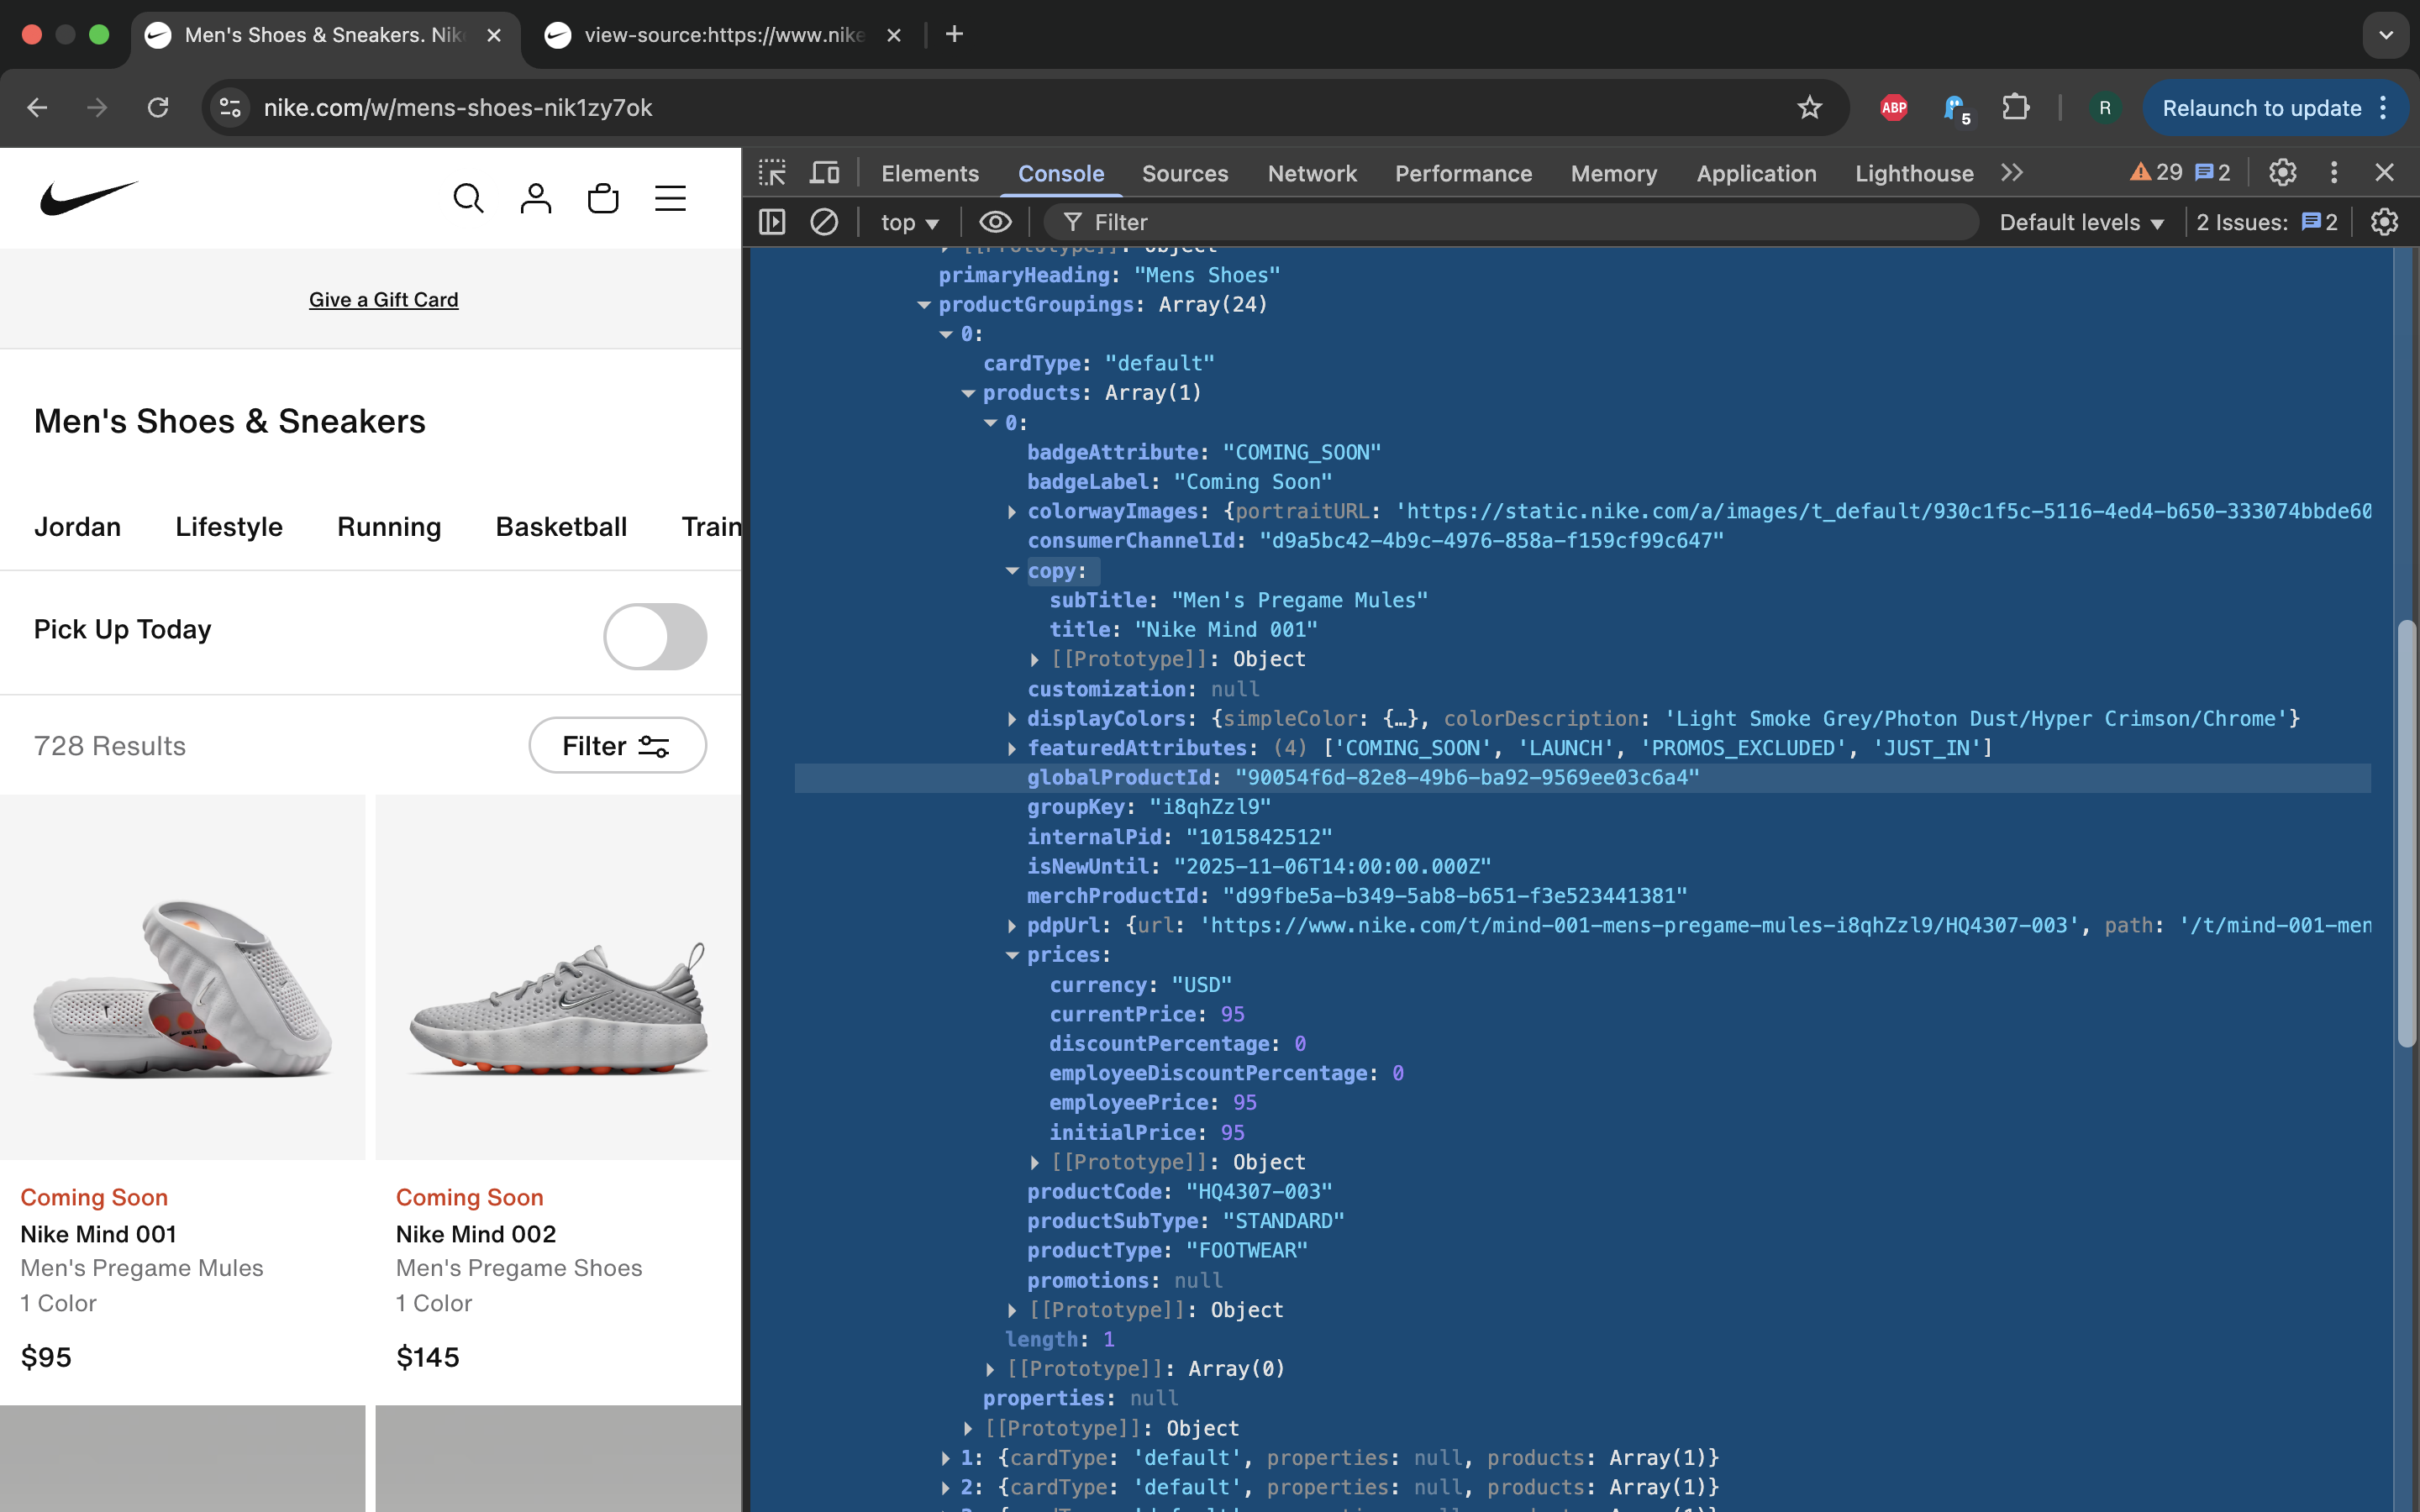This screenshot has height=1512, width=2420.
Task: Open the Filter button on results
Action: [x=617, y=746]
